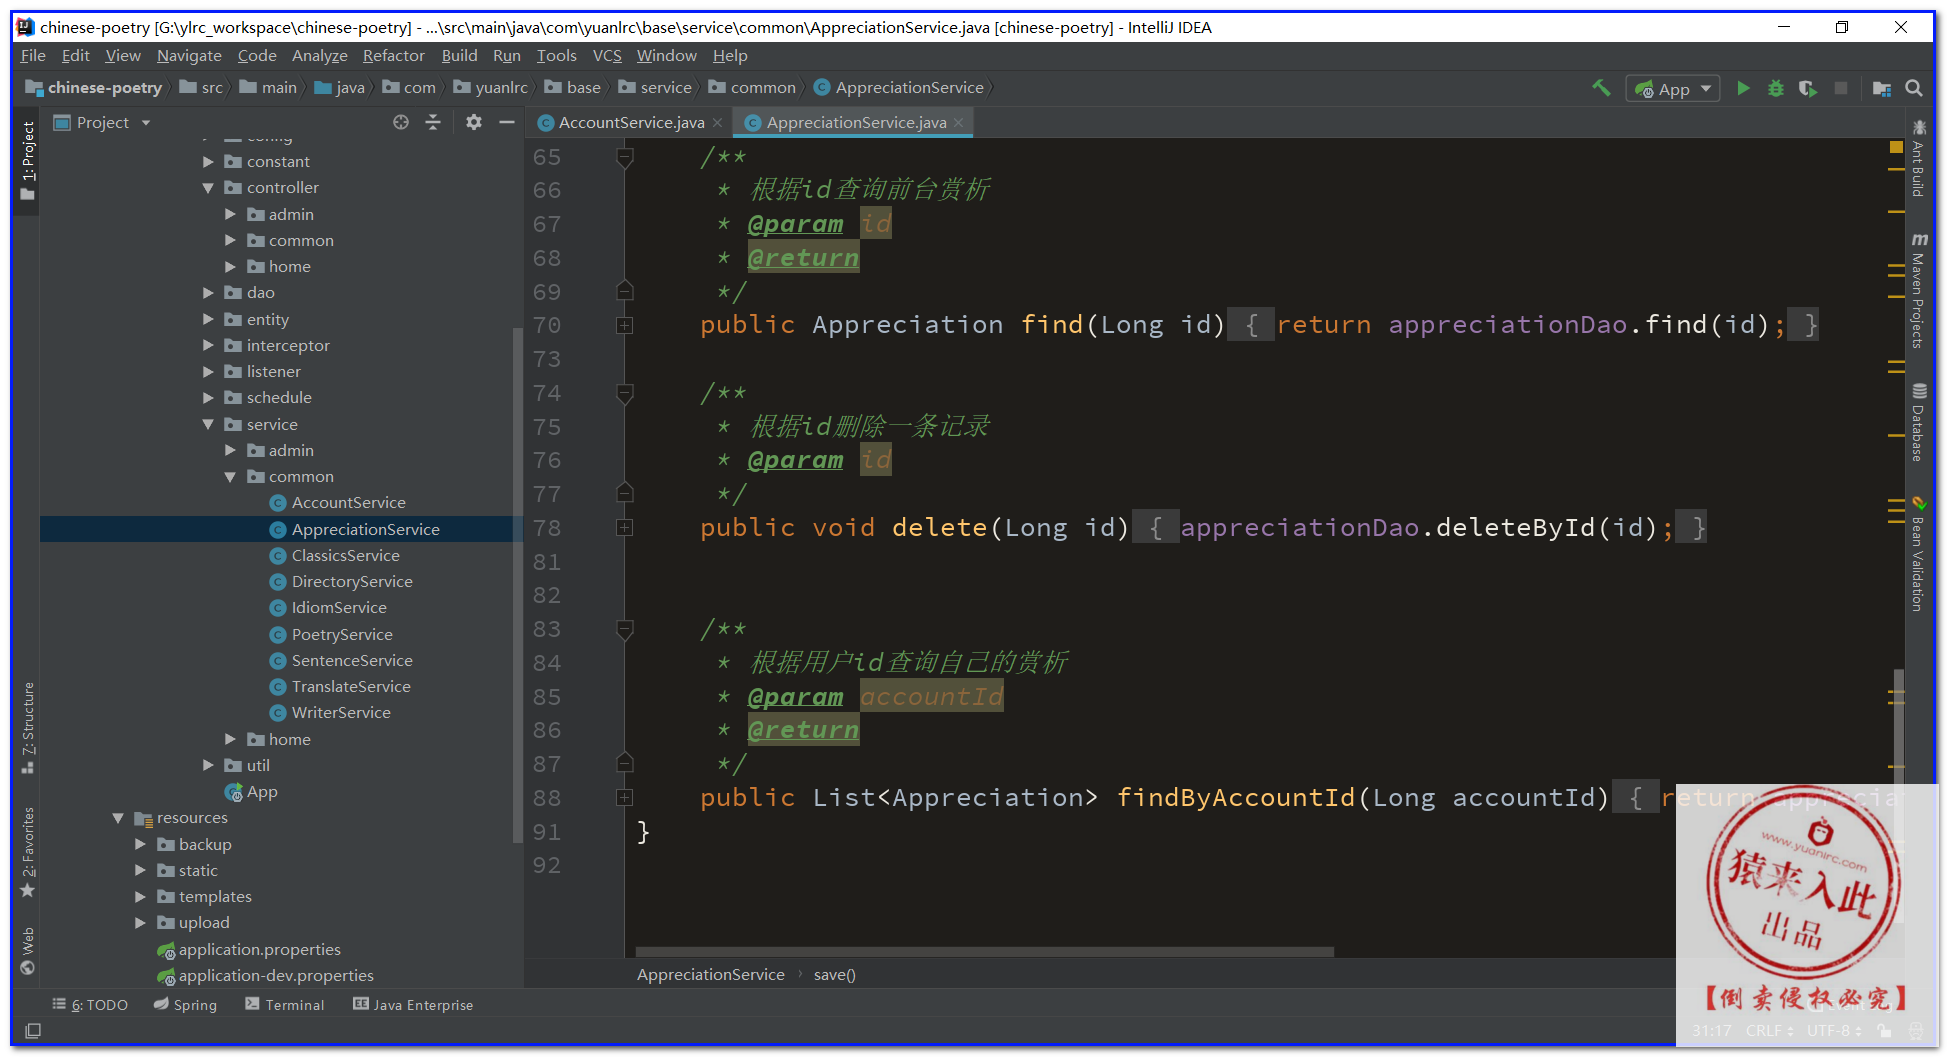1947x1057 pixels.
Task: Open the Tools menu
Action: pyautogui.click(x=556, y=56)
